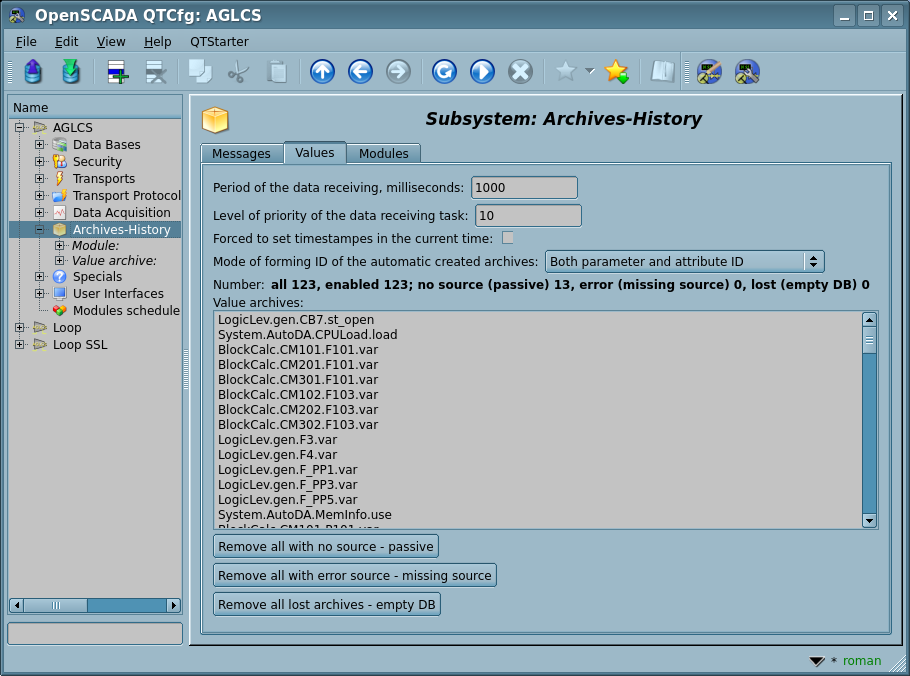Expand the Data Bases tree node
The height and width of the screenshot is (676, 910).
click(39, 144)
